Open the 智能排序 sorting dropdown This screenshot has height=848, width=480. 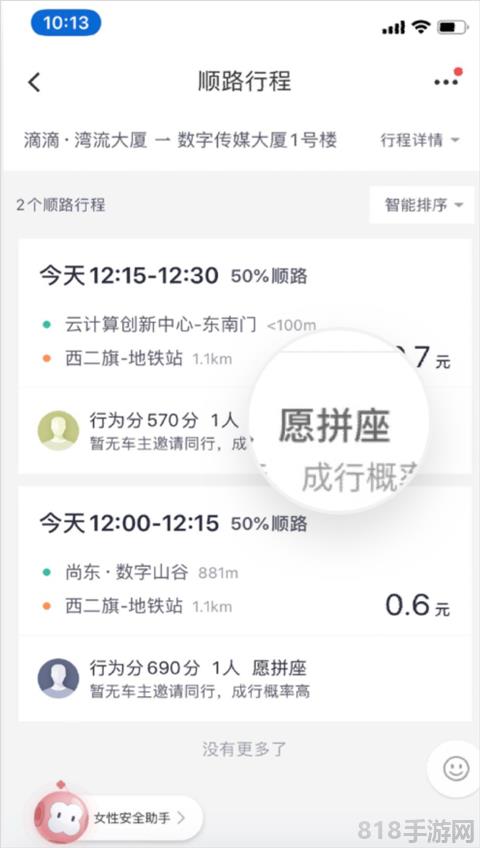[423, 205]
